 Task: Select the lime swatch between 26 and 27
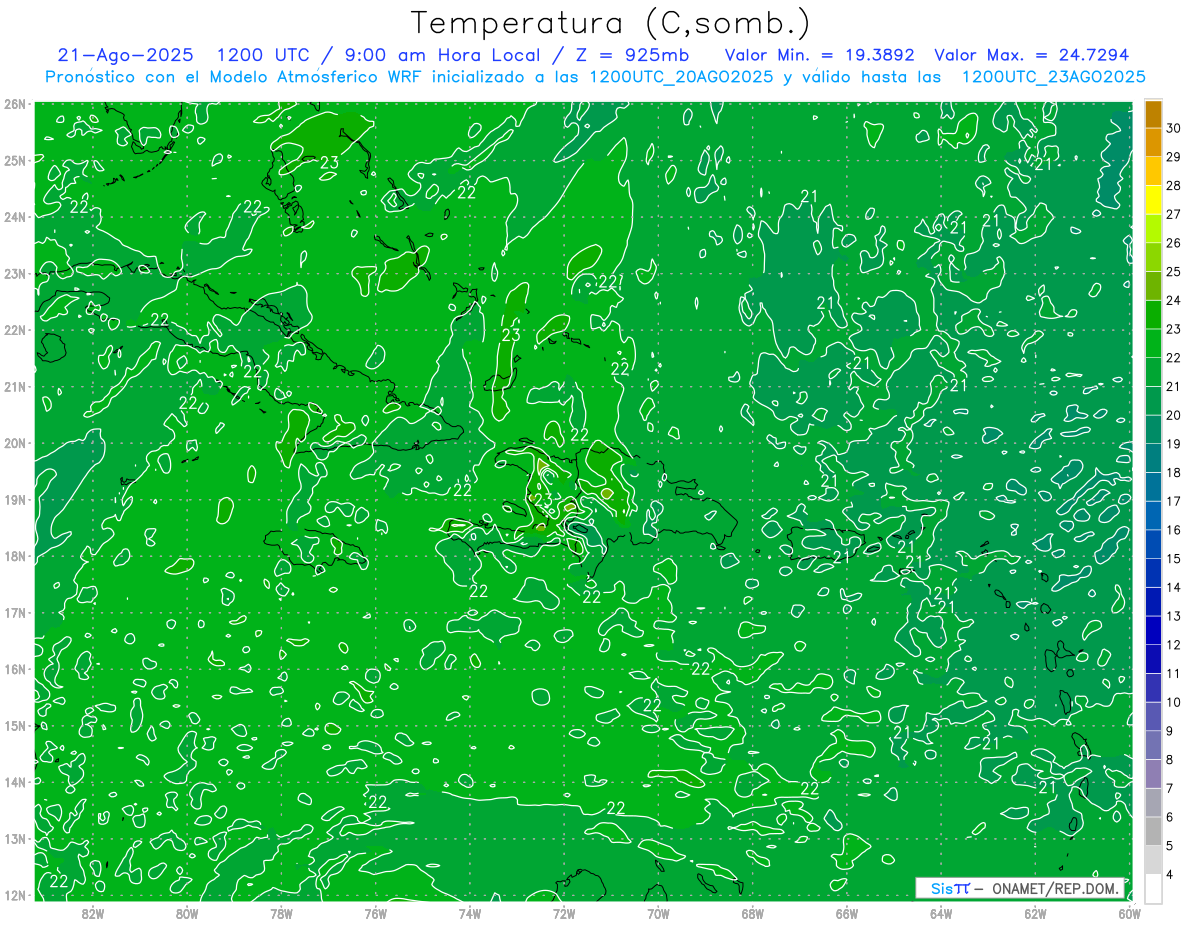point(1153,229)
